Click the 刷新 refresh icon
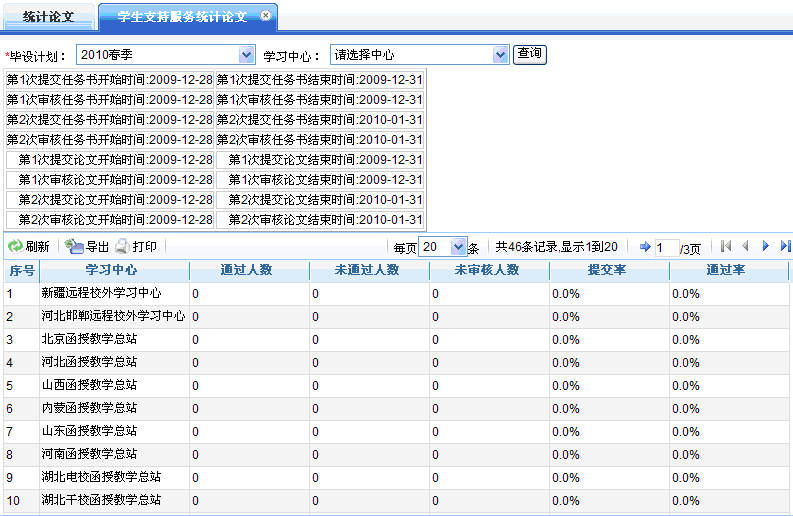Screen dimensions: 793x516 16,246
